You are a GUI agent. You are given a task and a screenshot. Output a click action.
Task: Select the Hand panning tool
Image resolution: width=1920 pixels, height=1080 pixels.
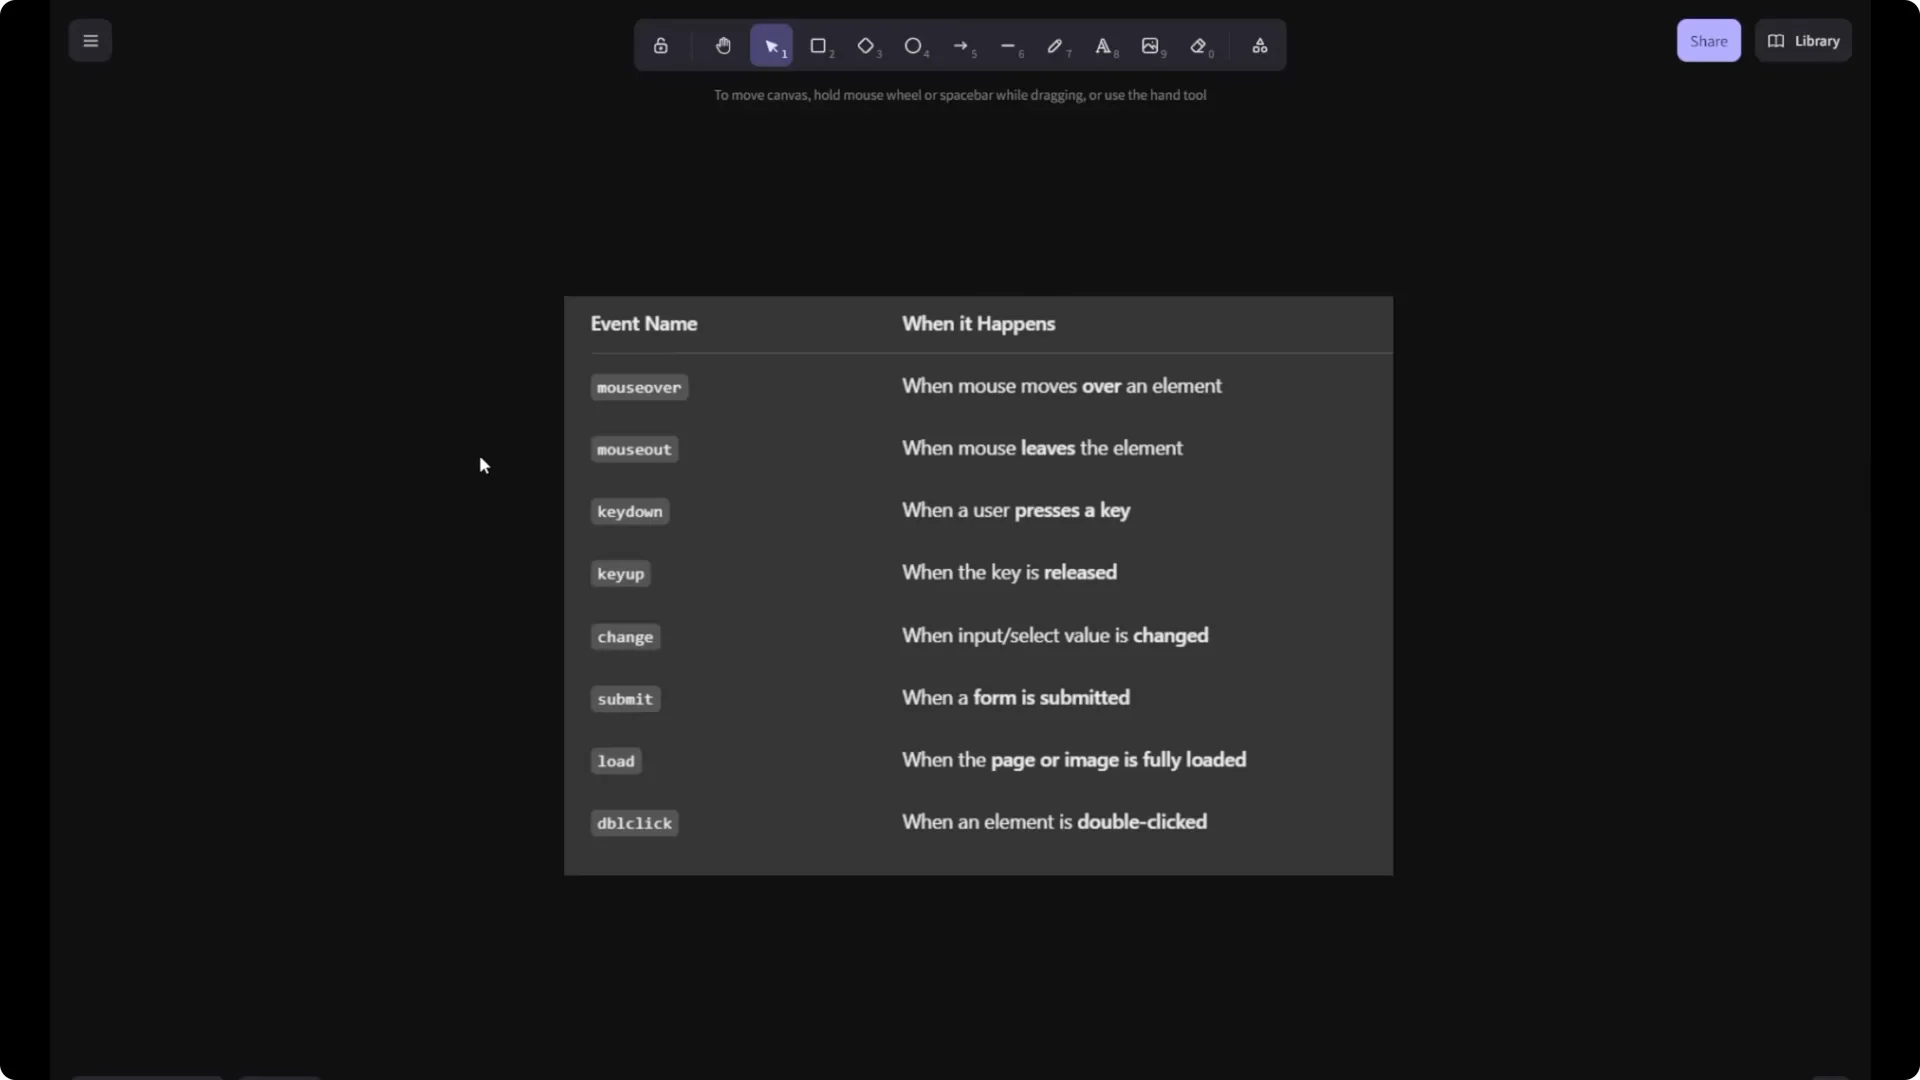click(723, 46)
